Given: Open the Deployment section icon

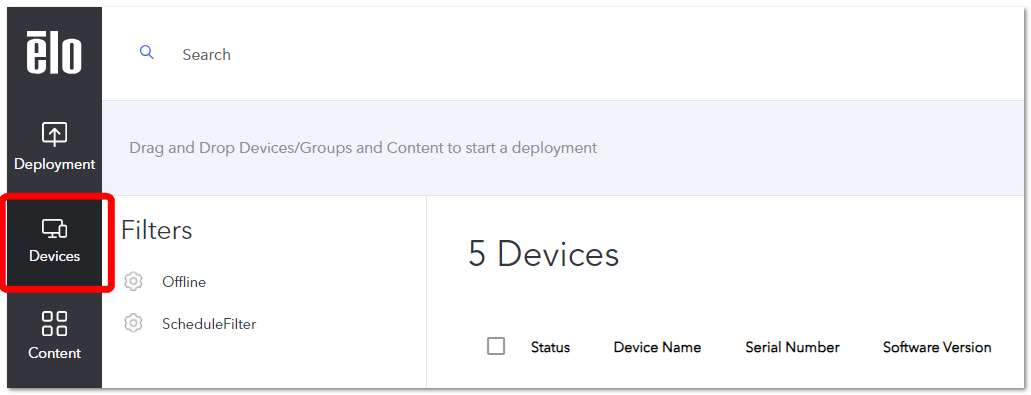Looking at the screenshot, I should coord(55,134).
